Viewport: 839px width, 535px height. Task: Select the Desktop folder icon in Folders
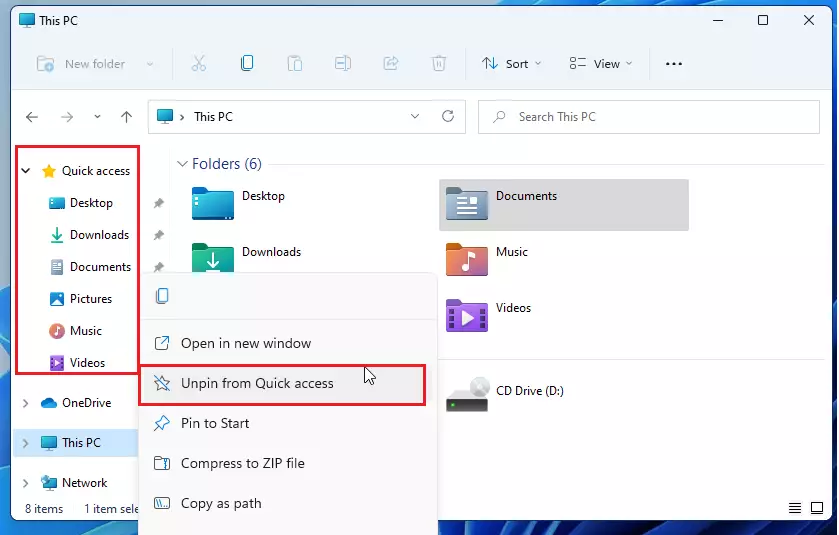pyautogui.click(x=212, y=203)
